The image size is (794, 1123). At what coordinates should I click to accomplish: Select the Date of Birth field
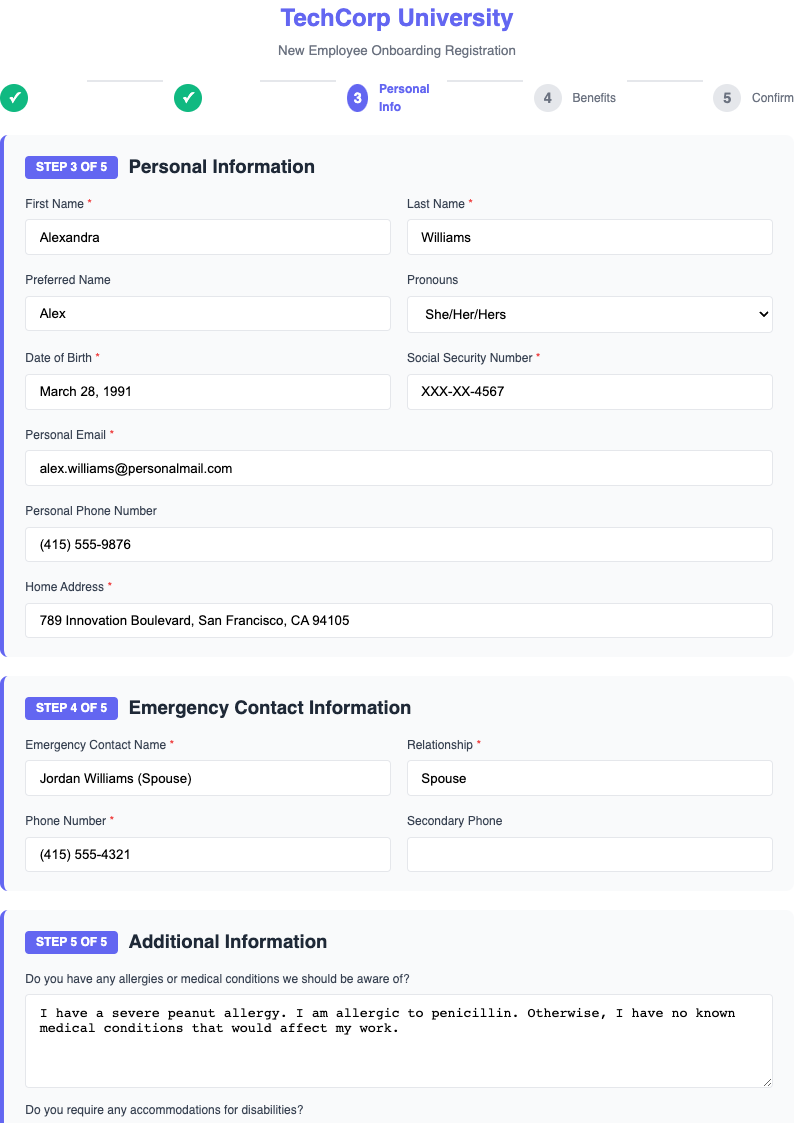[207, 391]
